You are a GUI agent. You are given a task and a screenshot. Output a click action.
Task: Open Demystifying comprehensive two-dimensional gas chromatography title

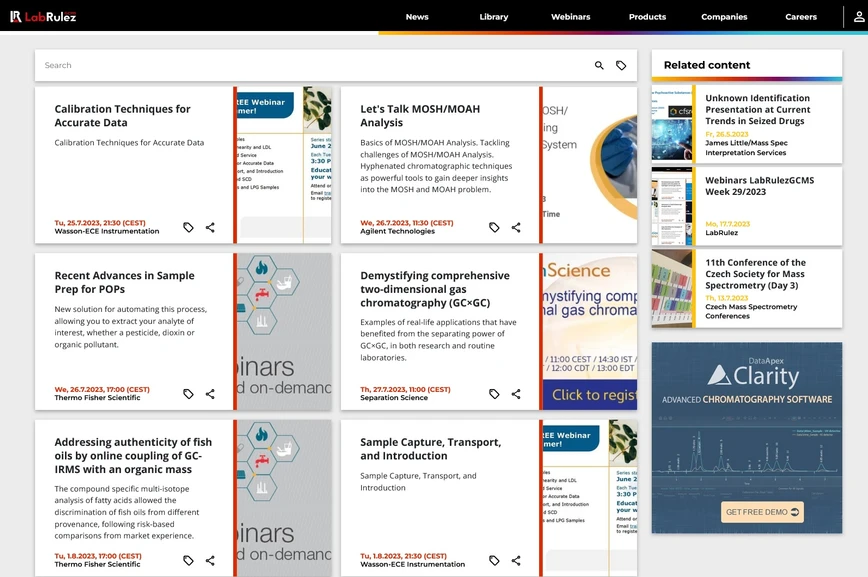435,289
